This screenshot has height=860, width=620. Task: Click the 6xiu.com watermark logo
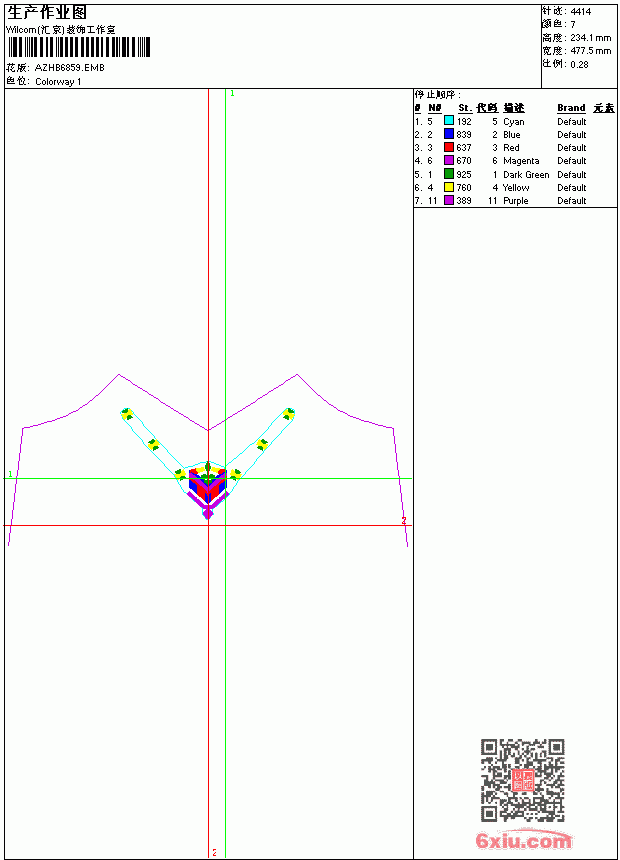pyautogui.click(x=523, y=840)
